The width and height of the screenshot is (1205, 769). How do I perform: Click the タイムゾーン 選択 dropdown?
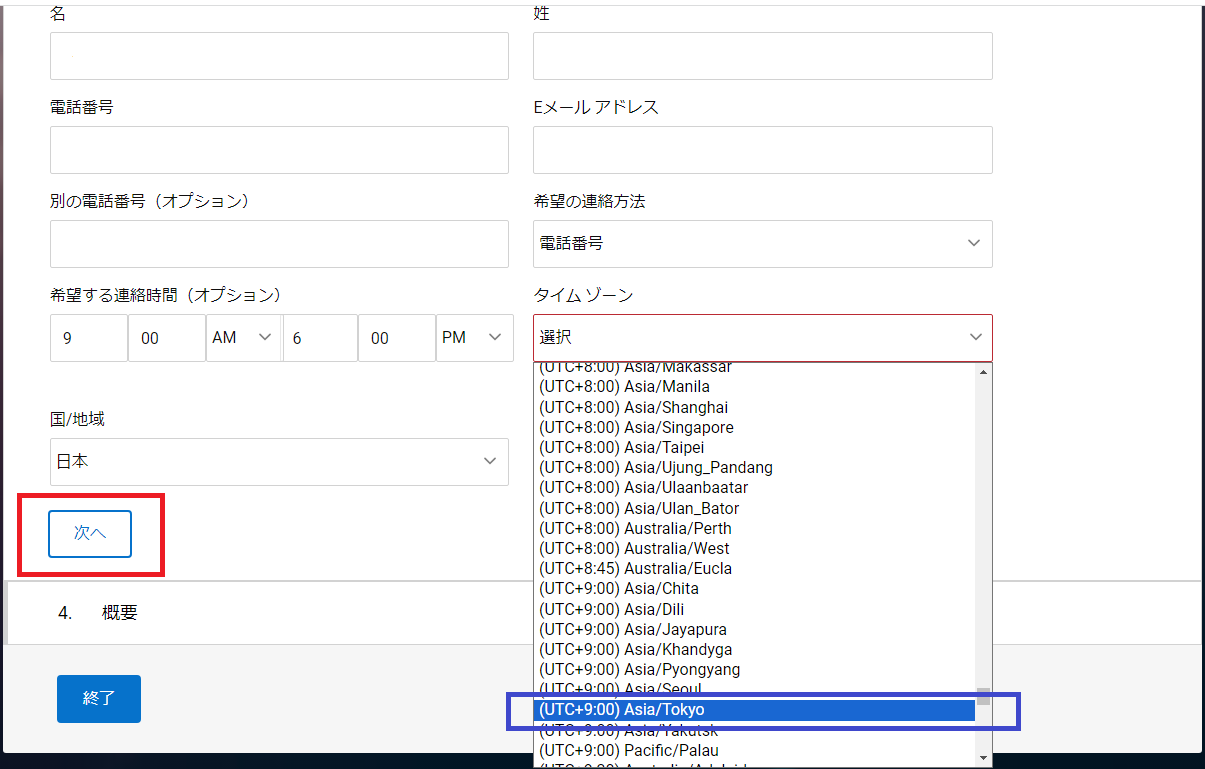[762, 337]
